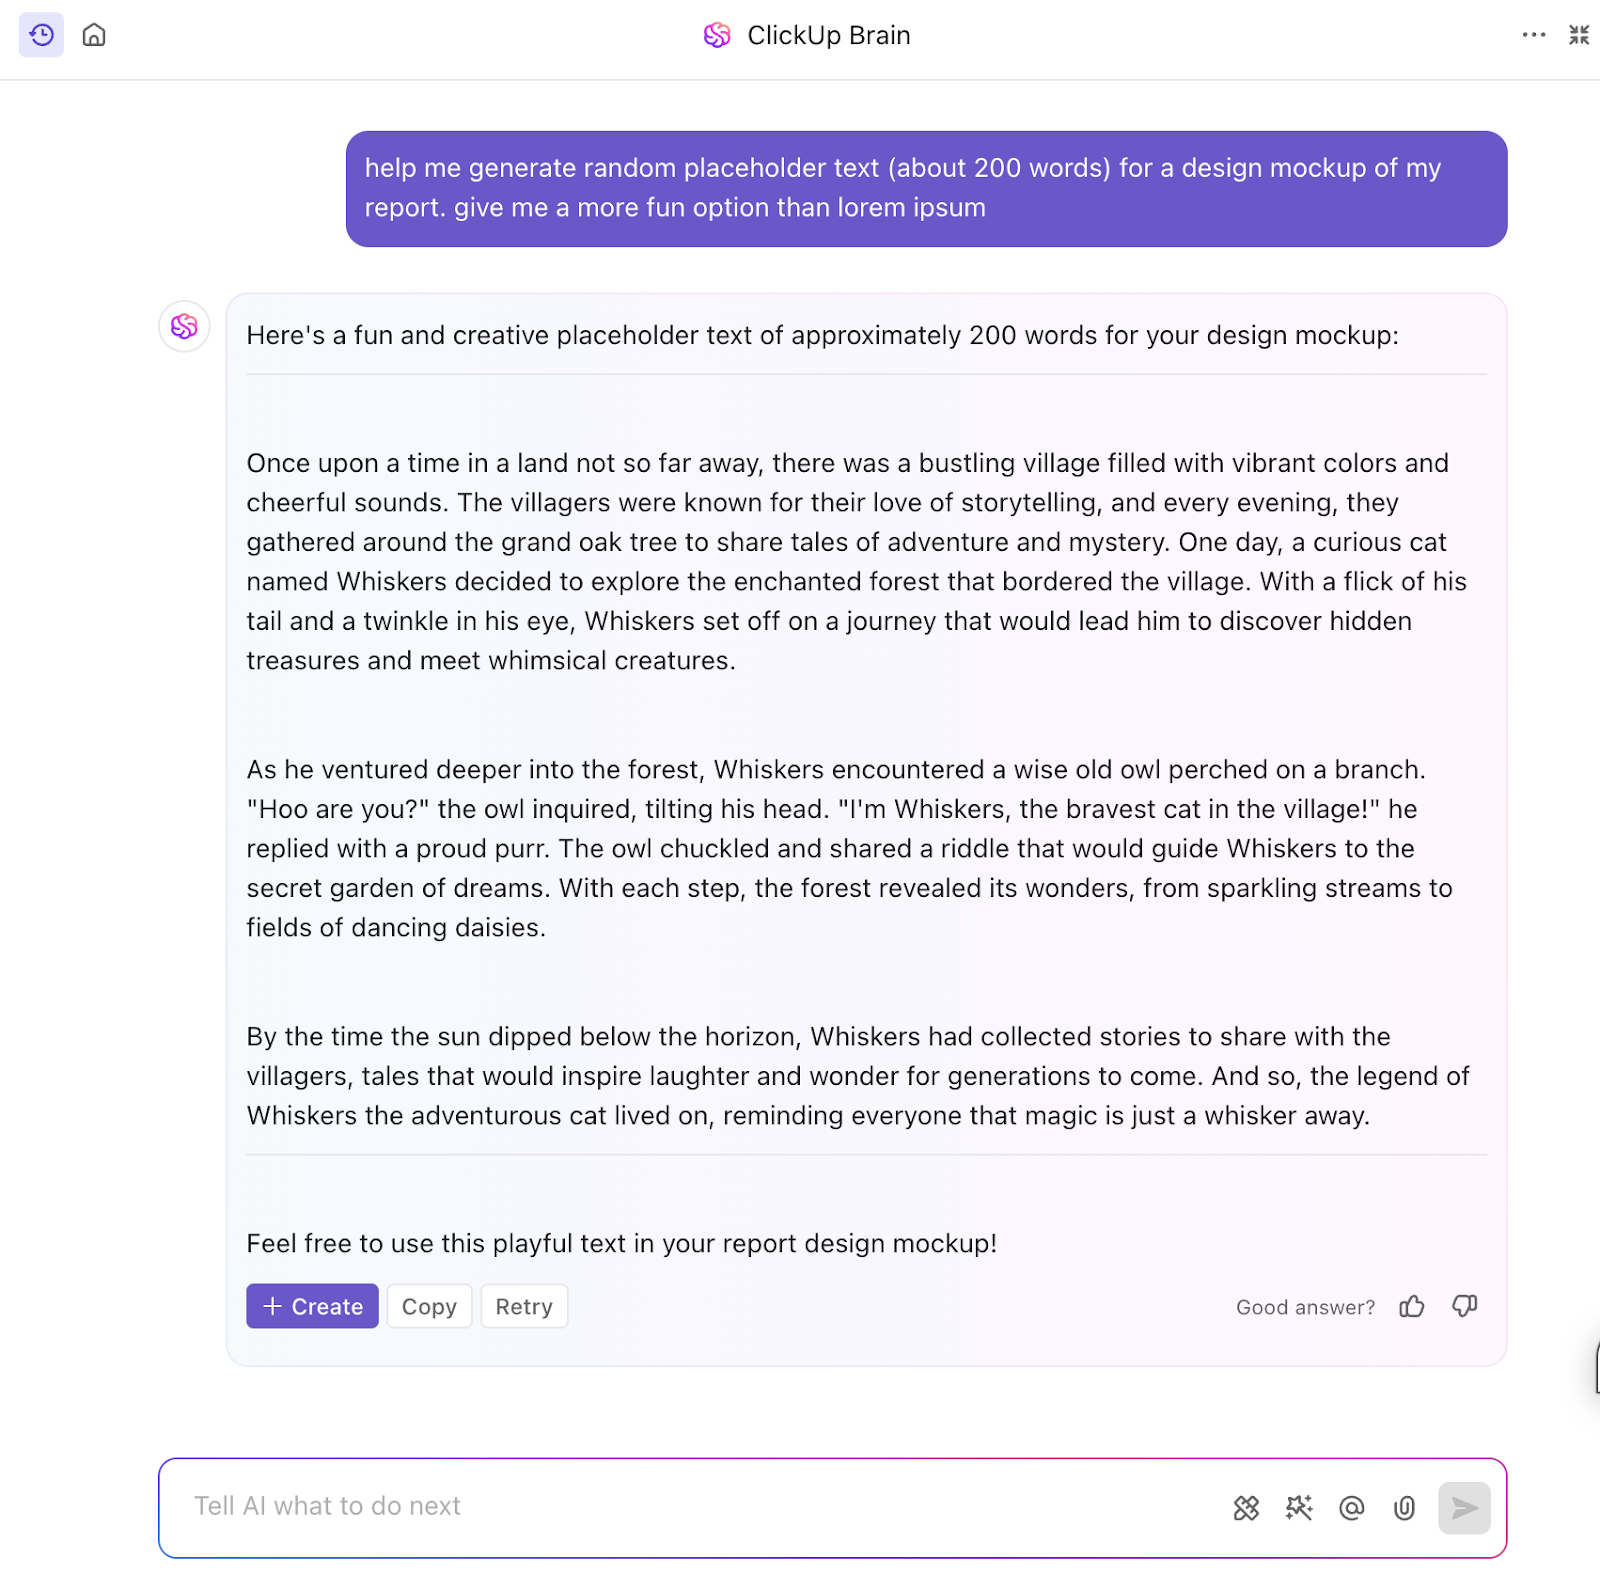Viewport: 1600px width, 1589px height.
Task: Rate the answer with thumbs down
Action: point(1464,1306)
